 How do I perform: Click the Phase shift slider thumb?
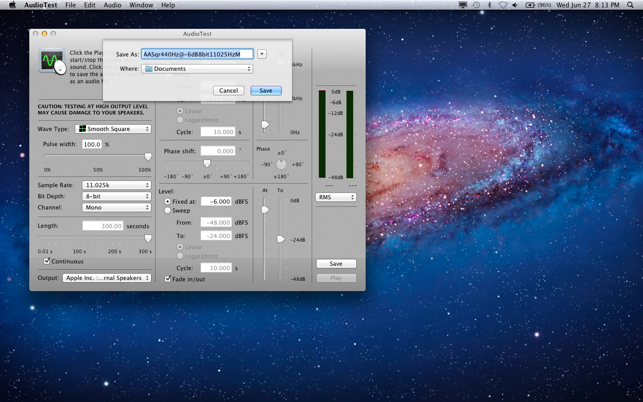pyautogui.click(x=207, y=164)
